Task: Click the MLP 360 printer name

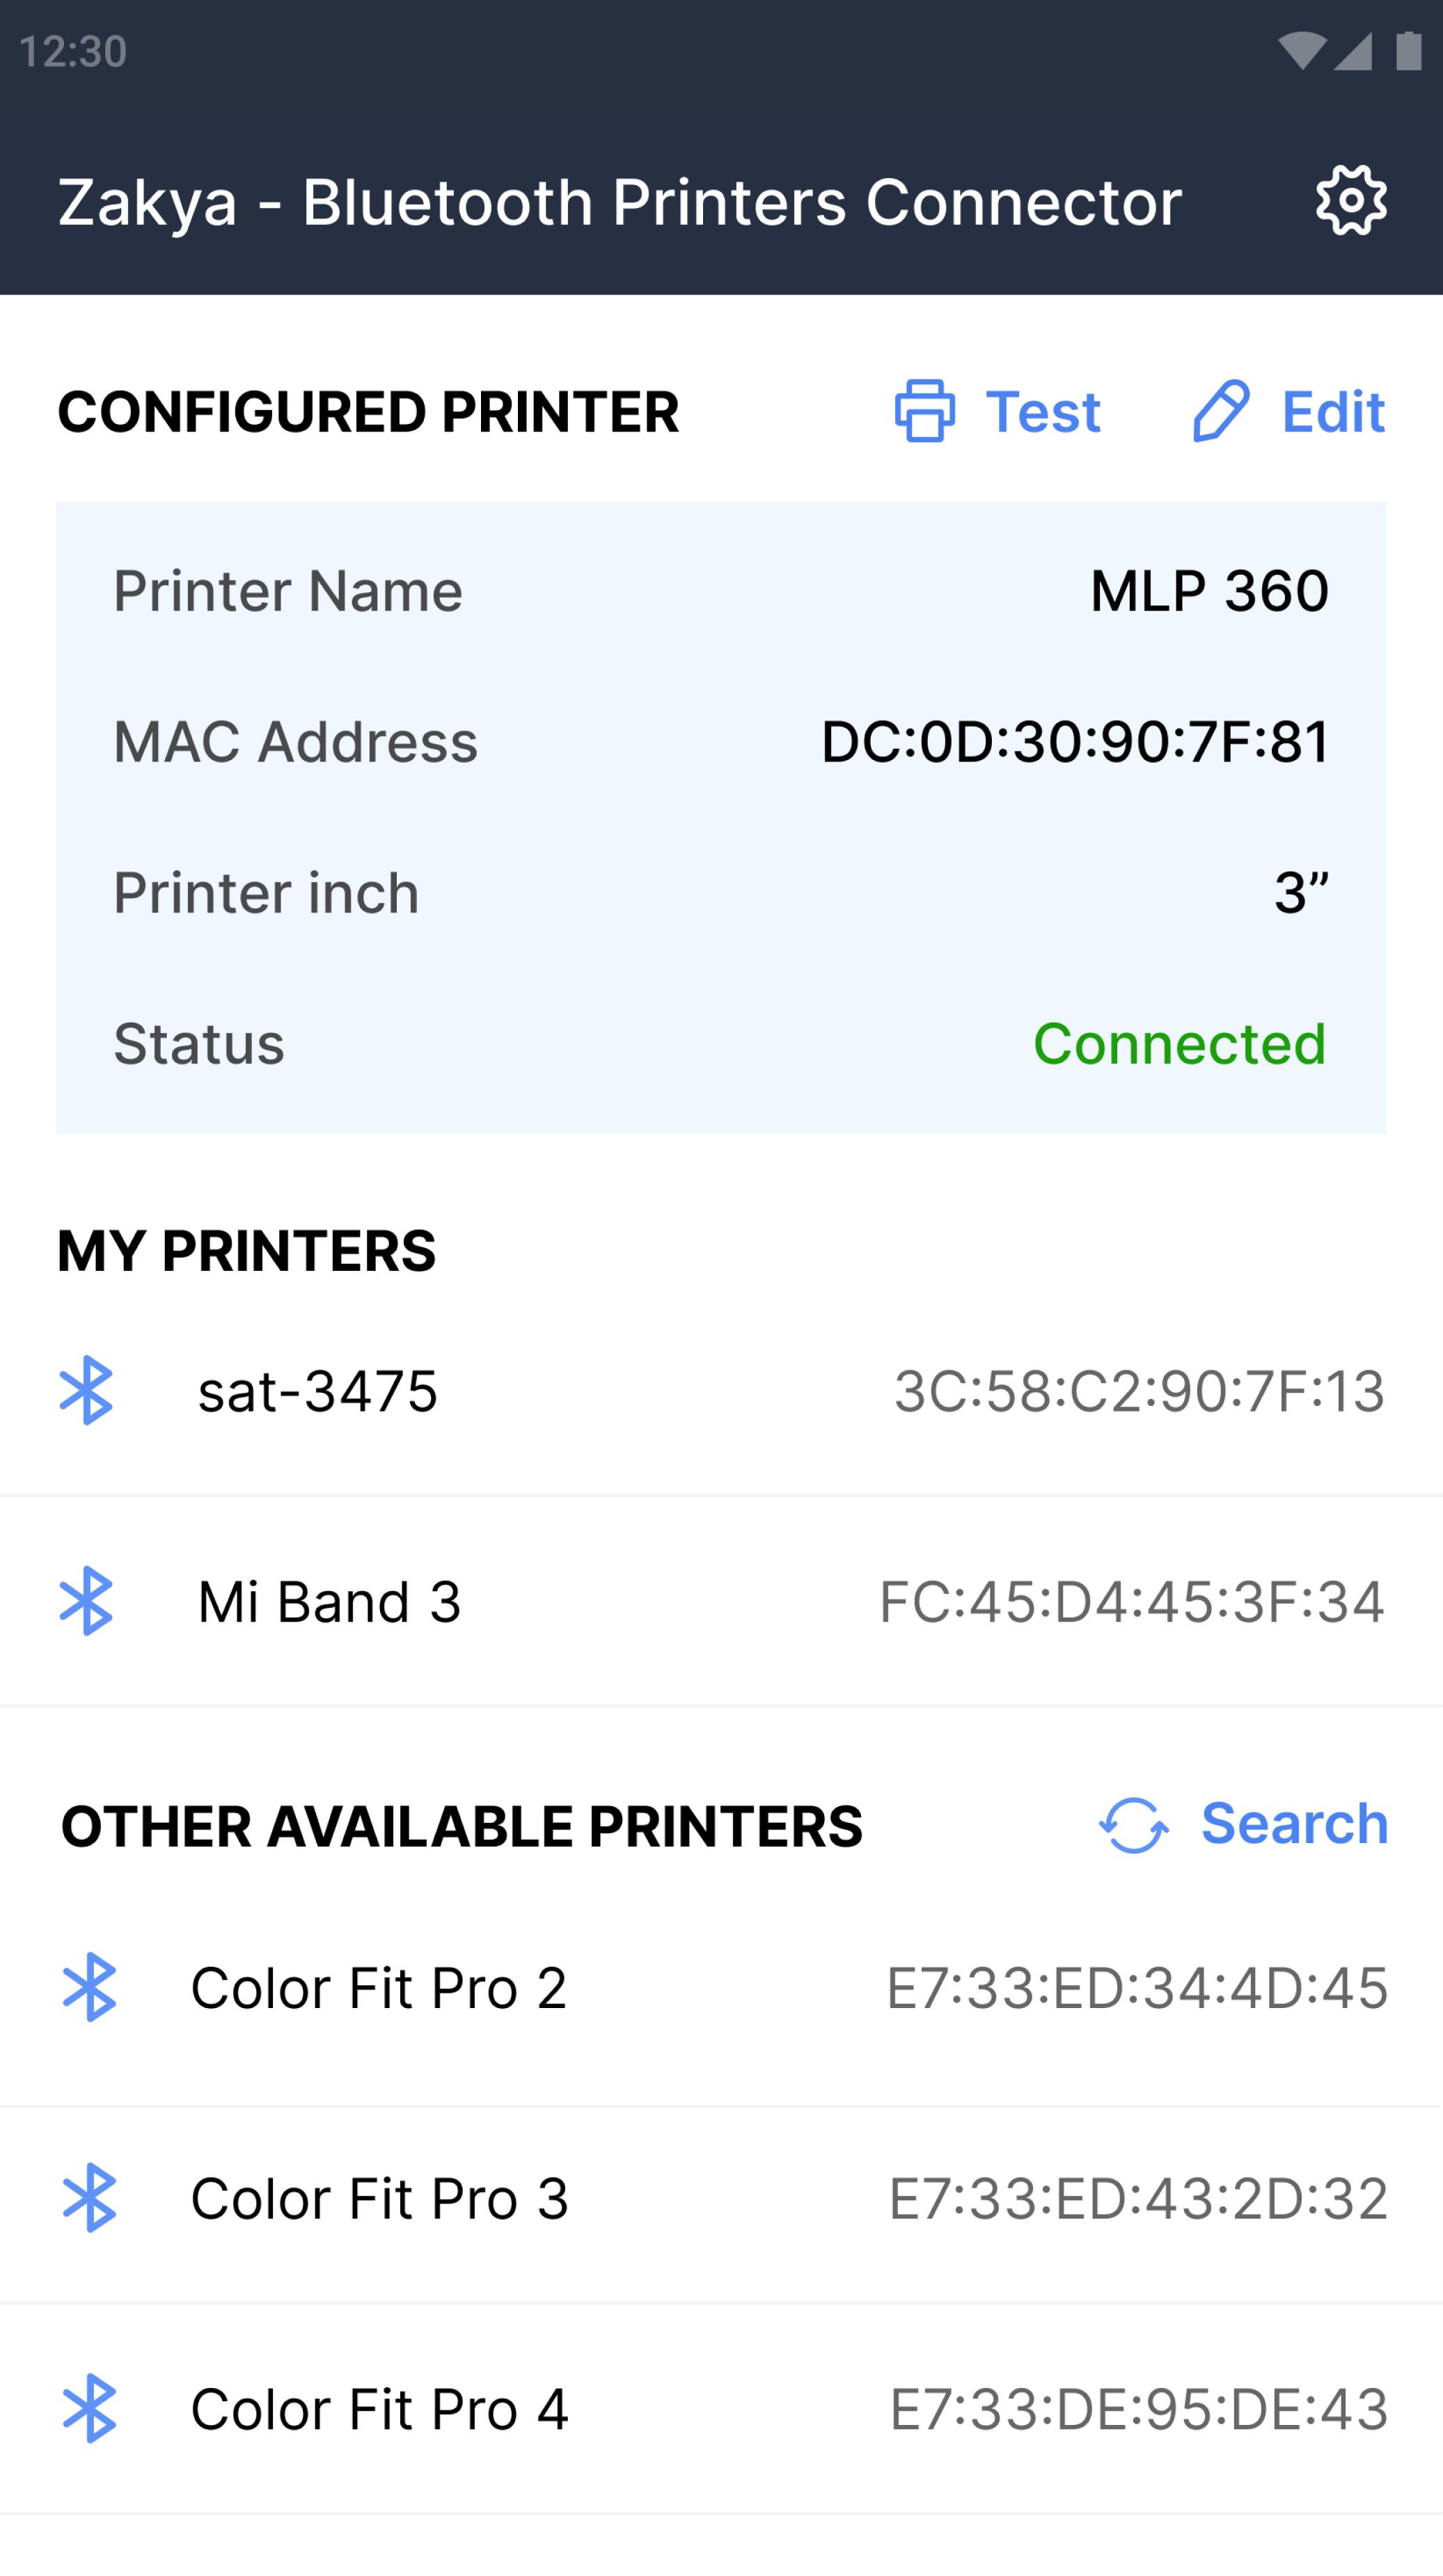Action: pyautogui.click(x=1209, y=591)
